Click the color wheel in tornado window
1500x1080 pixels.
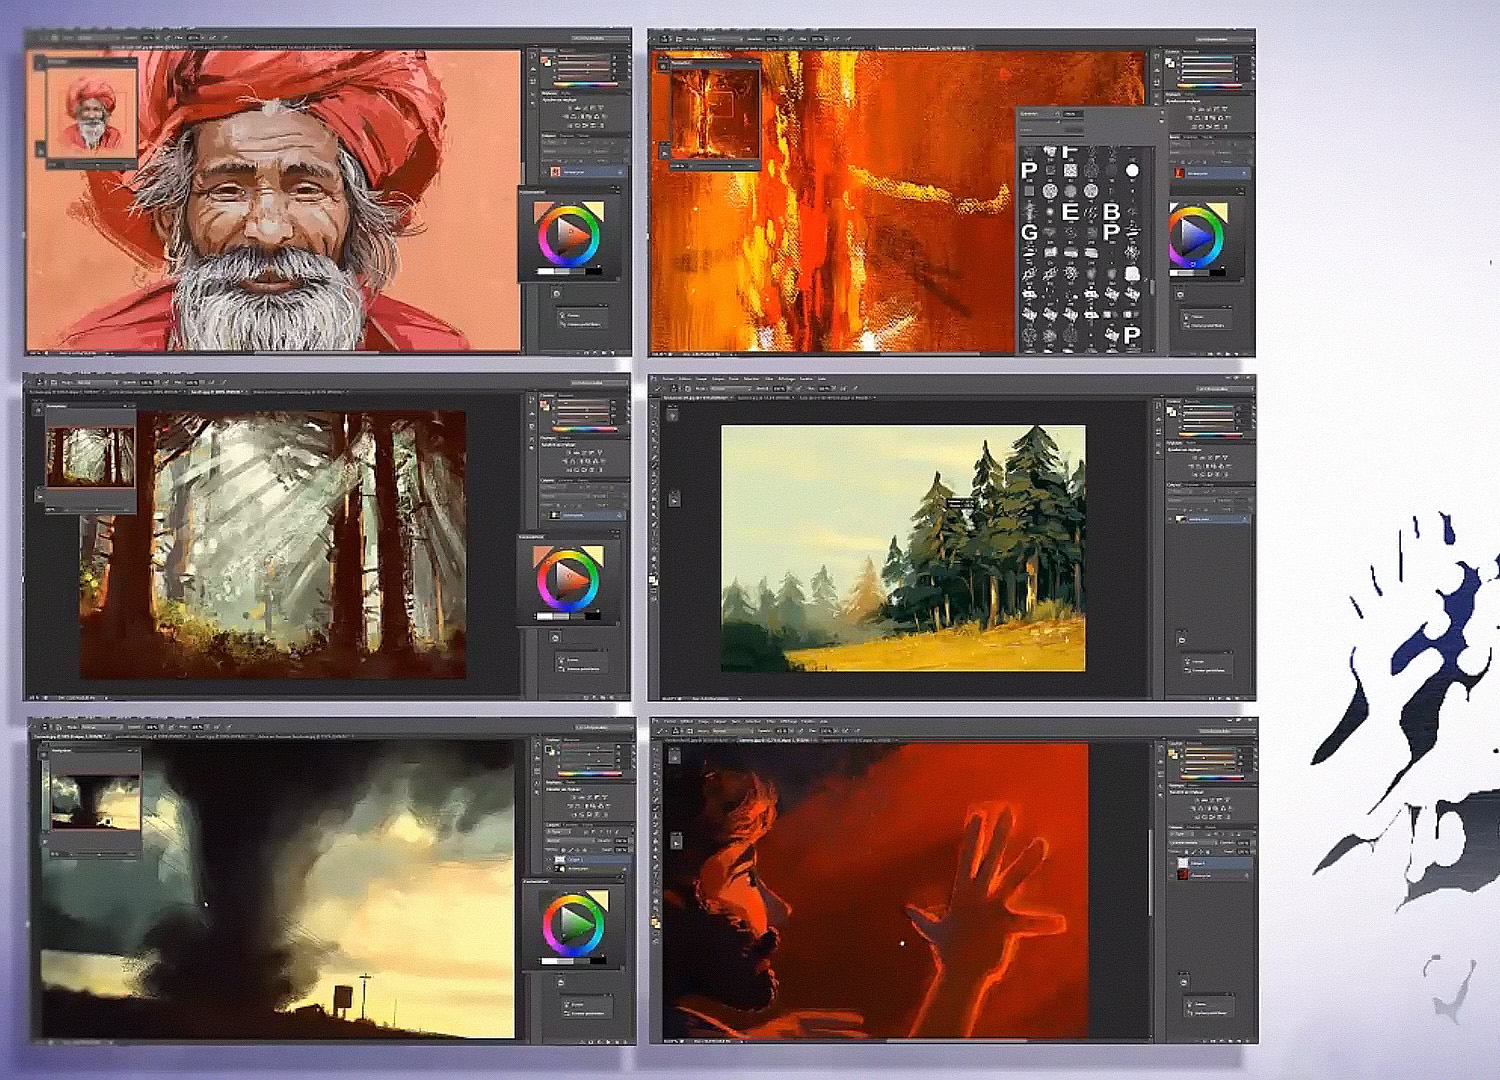574,925
